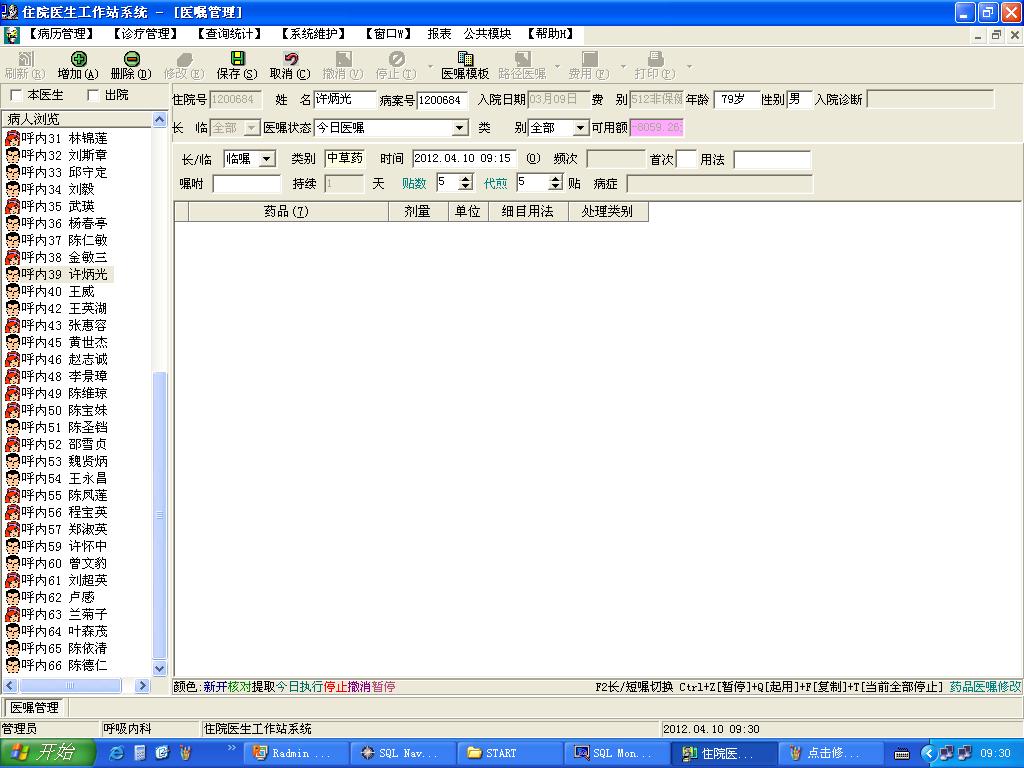Expand the 医嘱状态 今日医嘱 dropdown
1024x768 pixels.
460,128
